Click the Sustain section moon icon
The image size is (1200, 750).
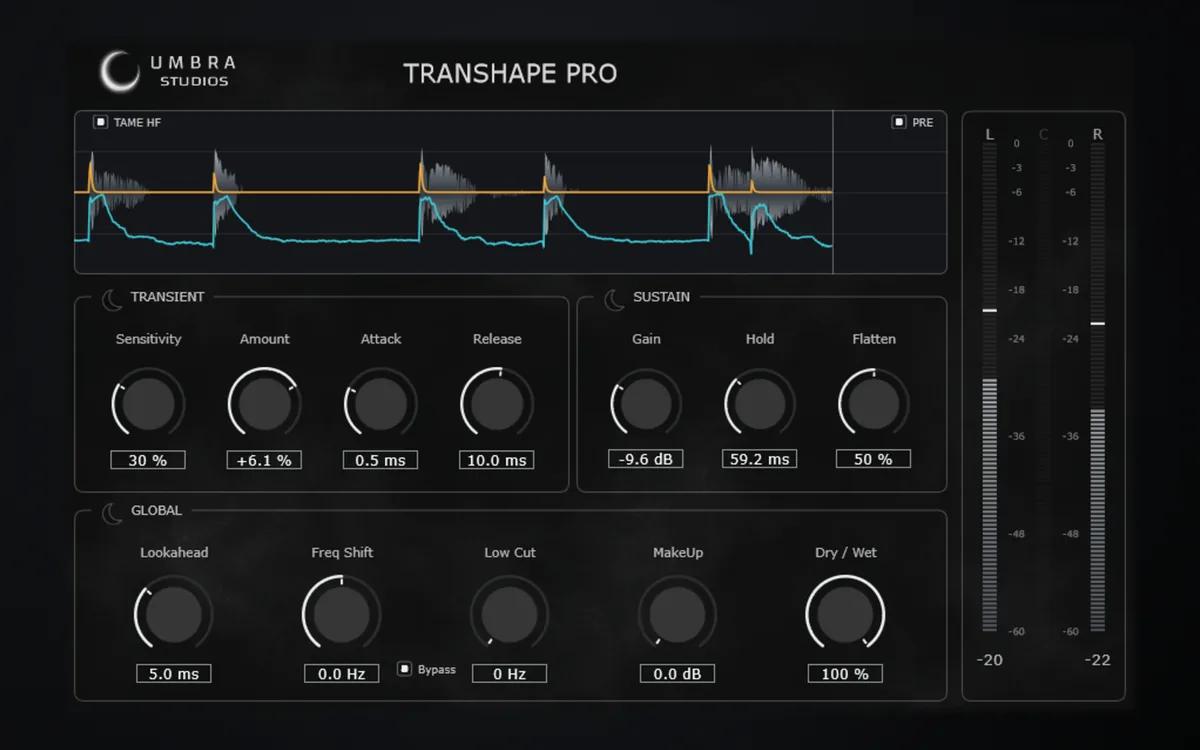pos(615,298)
